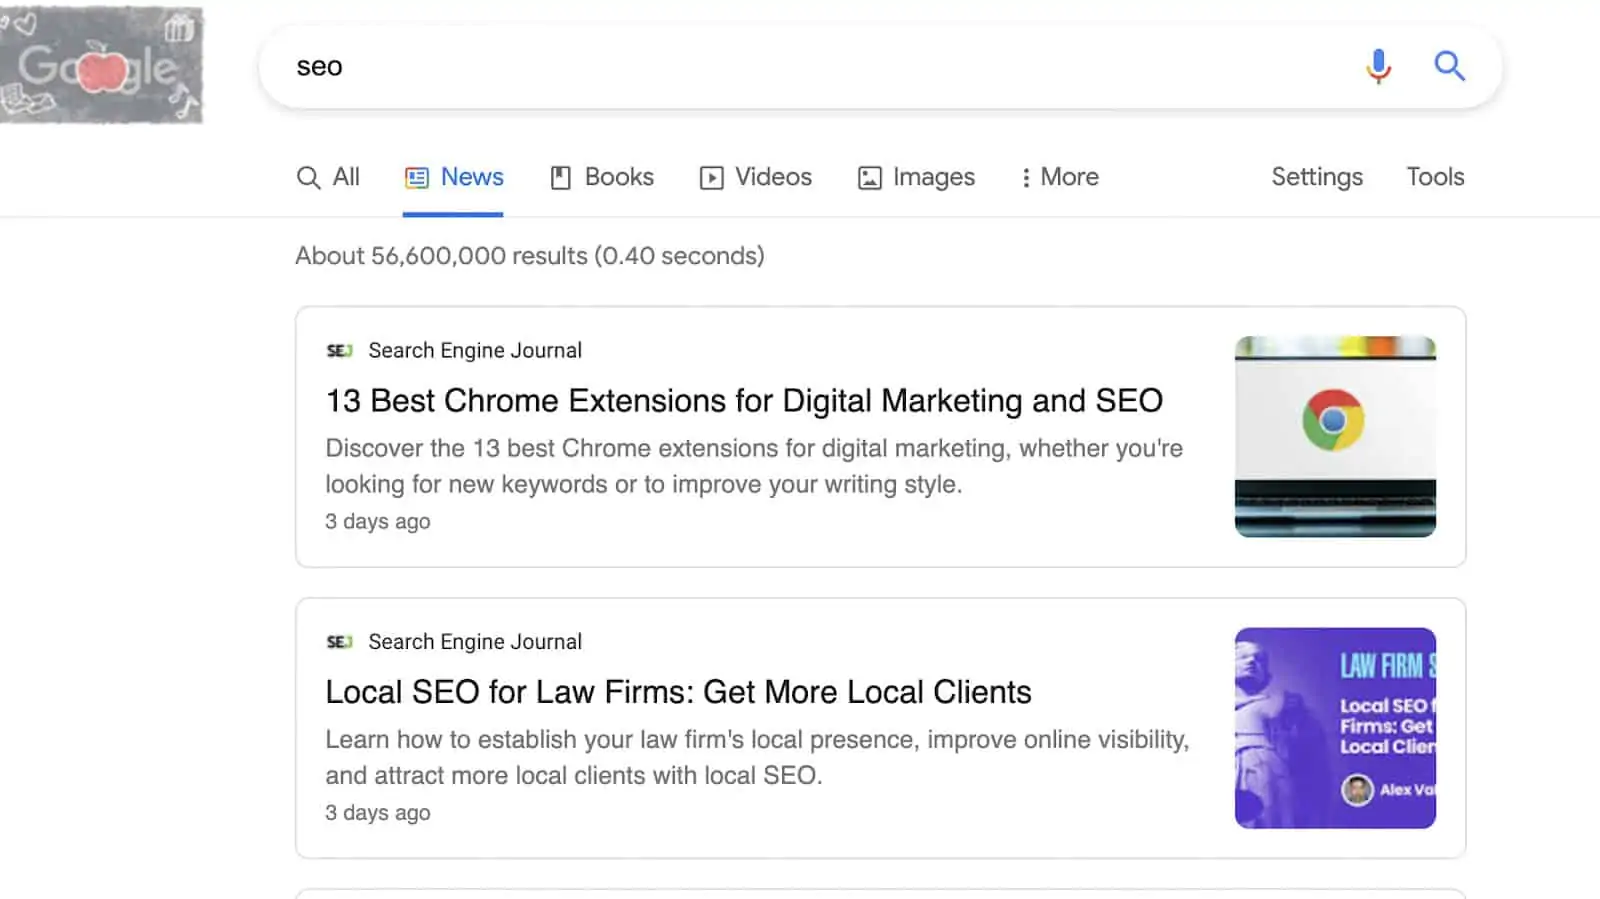Go to the Videos tab
Viewport: 1600px width, 899px height.
click(x=756, y=177)
